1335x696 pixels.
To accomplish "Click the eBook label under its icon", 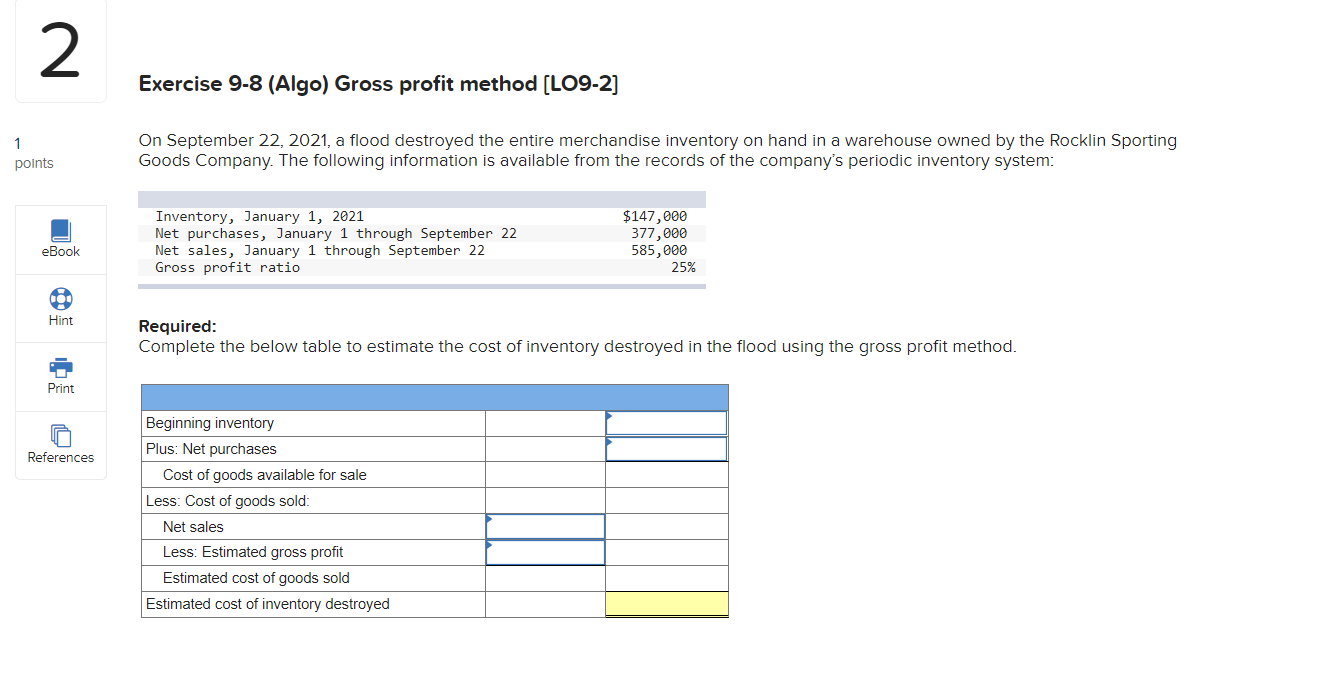I will [60, 252].
